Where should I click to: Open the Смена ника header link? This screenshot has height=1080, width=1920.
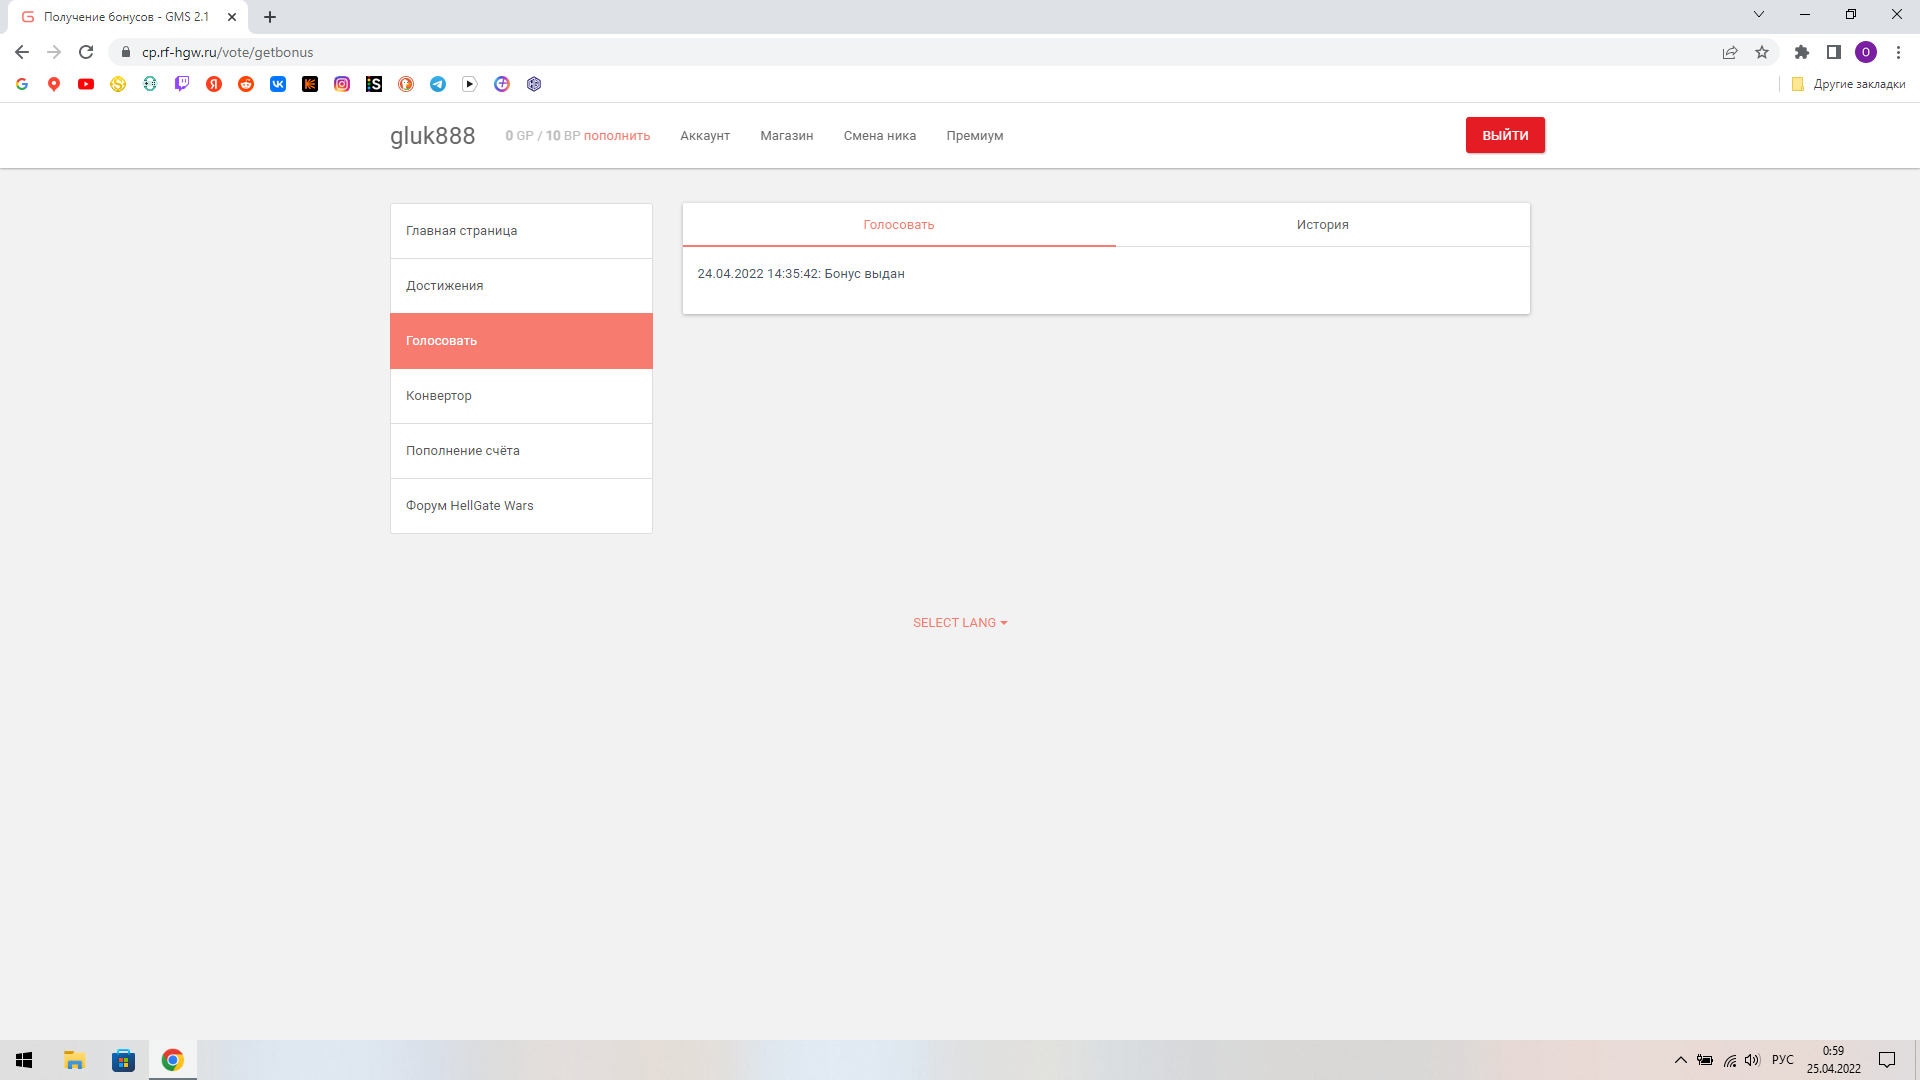(x=879, y=136)
